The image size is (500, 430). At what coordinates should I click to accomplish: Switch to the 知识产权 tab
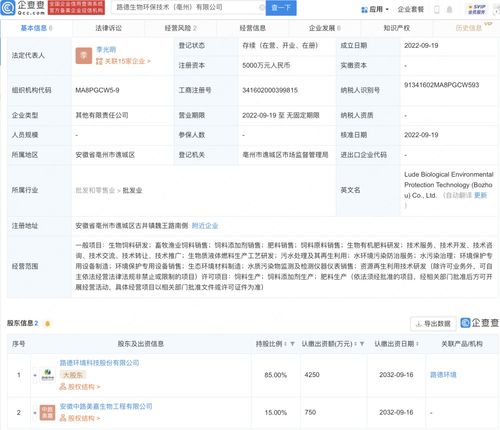[x=396, y=28]
